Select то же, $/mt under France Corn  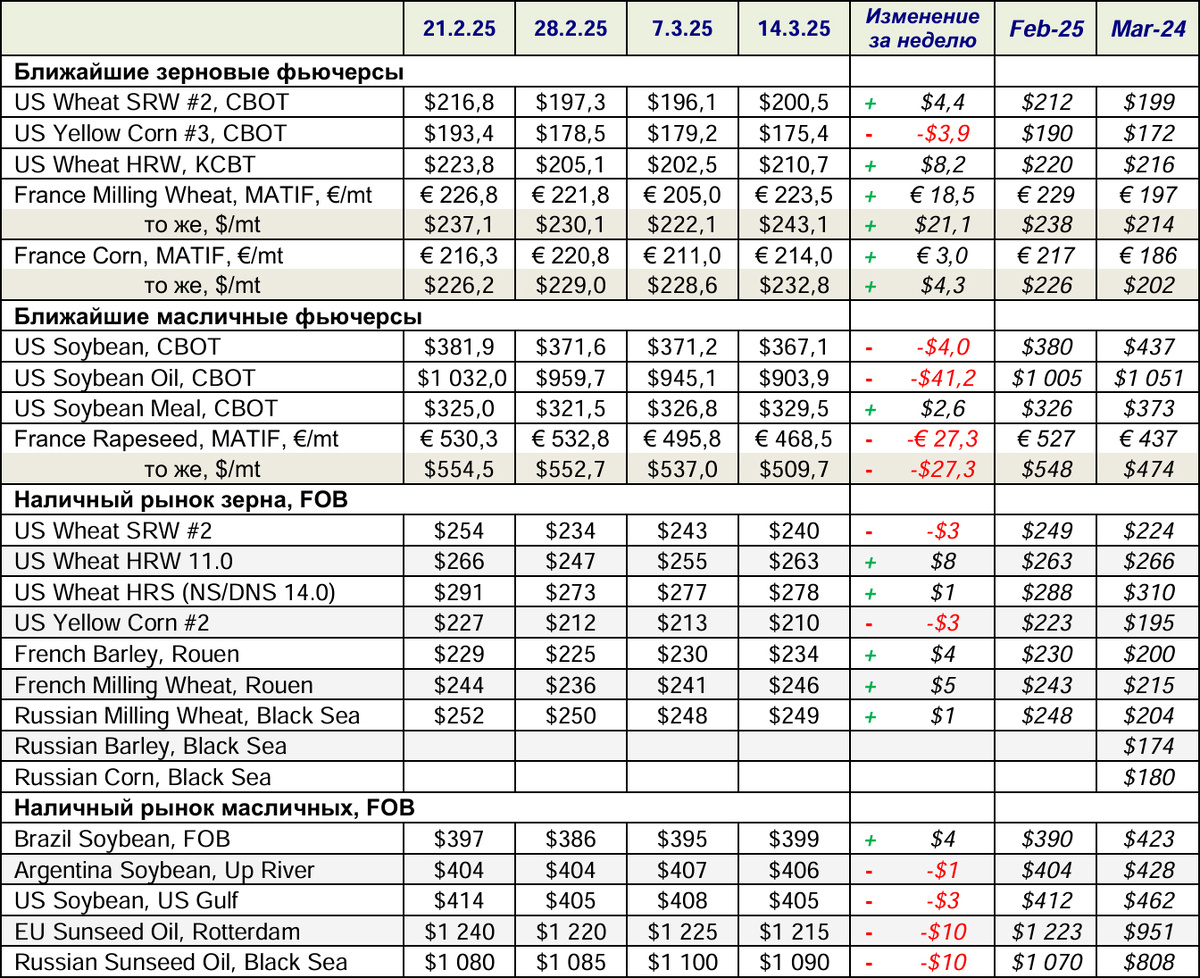pyautogui.click(x=203, y=287)
